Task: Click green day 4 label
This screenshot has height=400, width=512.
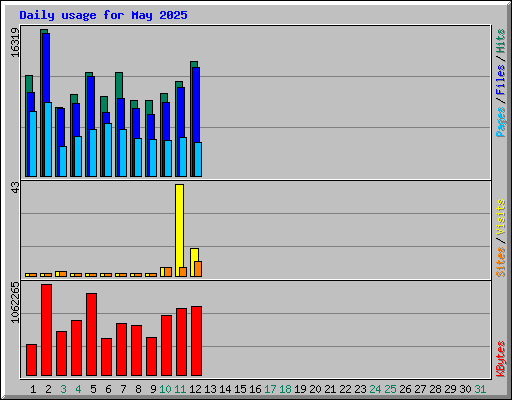Action: 78,389
